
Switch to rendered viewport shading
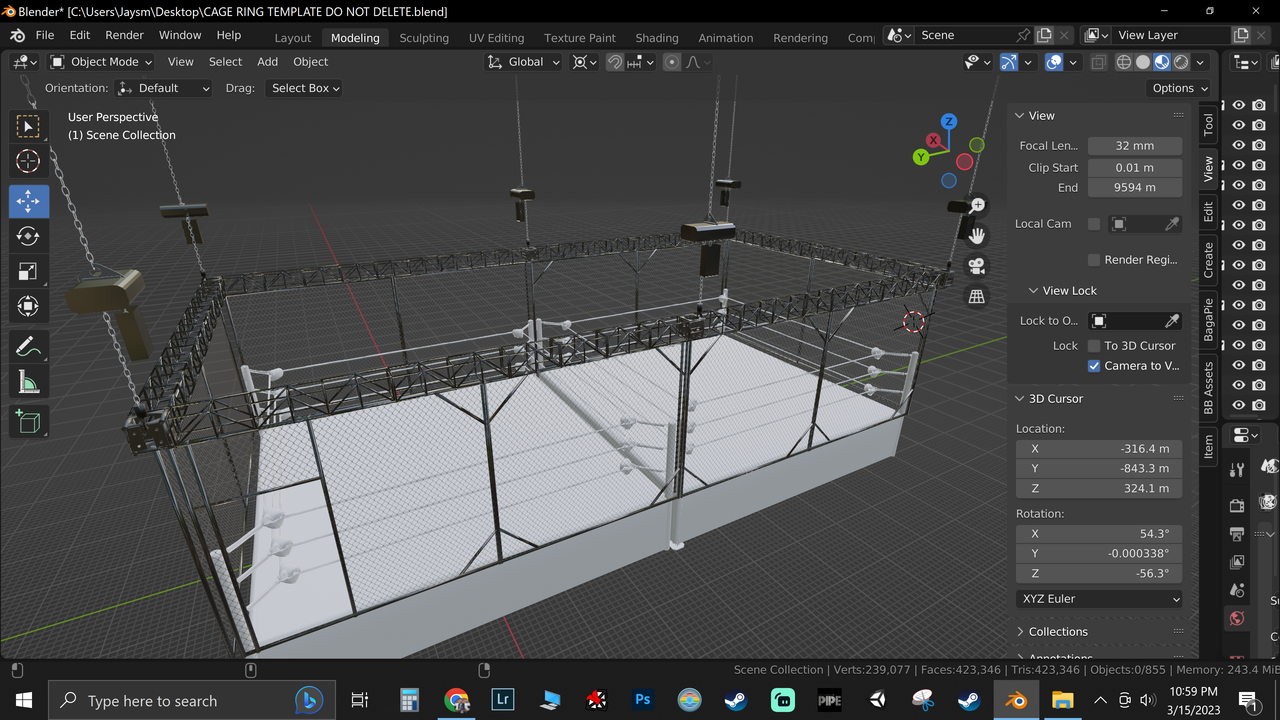point(1181,62)
